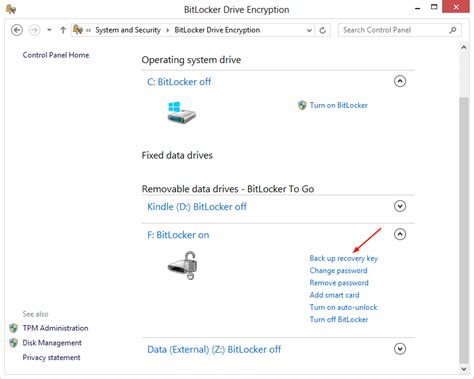Open Disk Management

coord(52,343)
